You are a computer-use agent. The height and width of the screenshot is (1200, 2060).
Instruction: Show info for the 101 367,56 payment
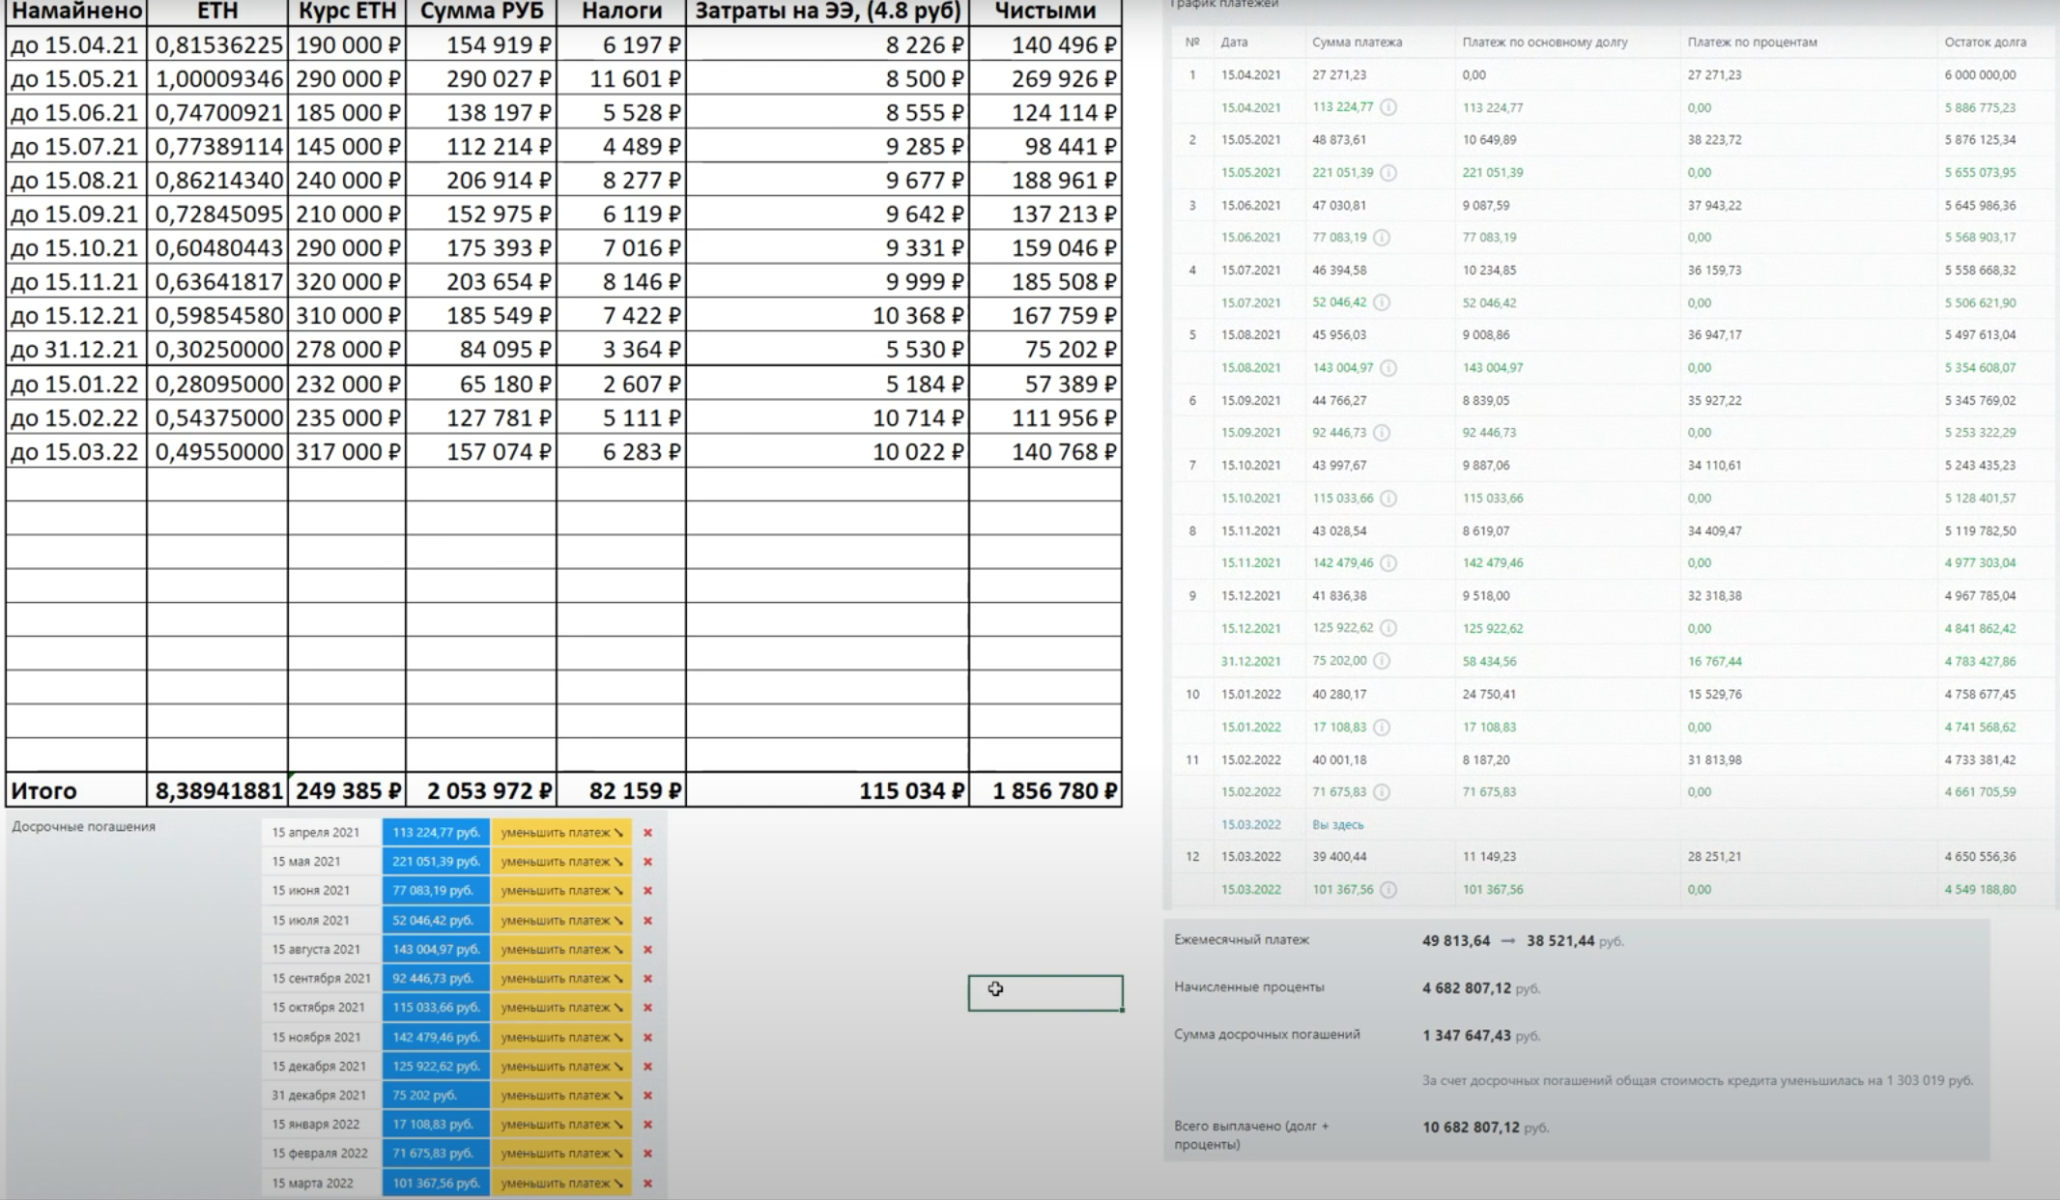[x=1388, y=889]
